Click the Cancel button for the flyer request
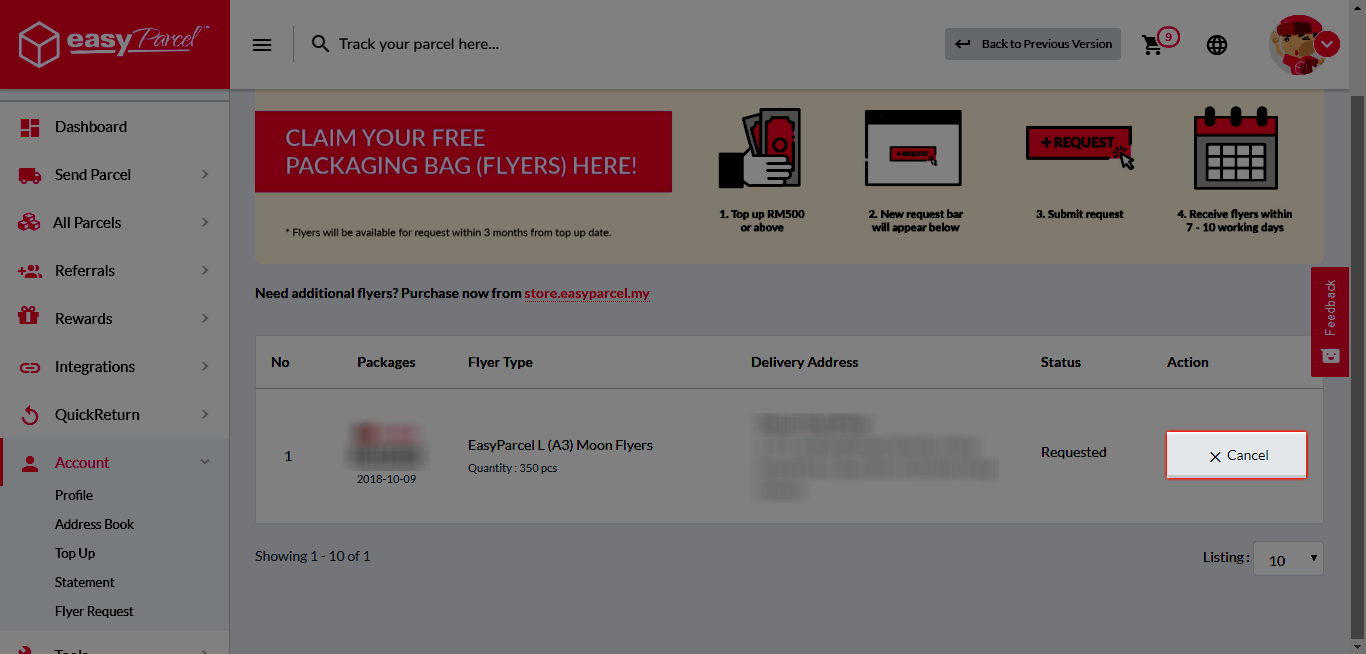1366x654 pixels. tap(1236, 455)
